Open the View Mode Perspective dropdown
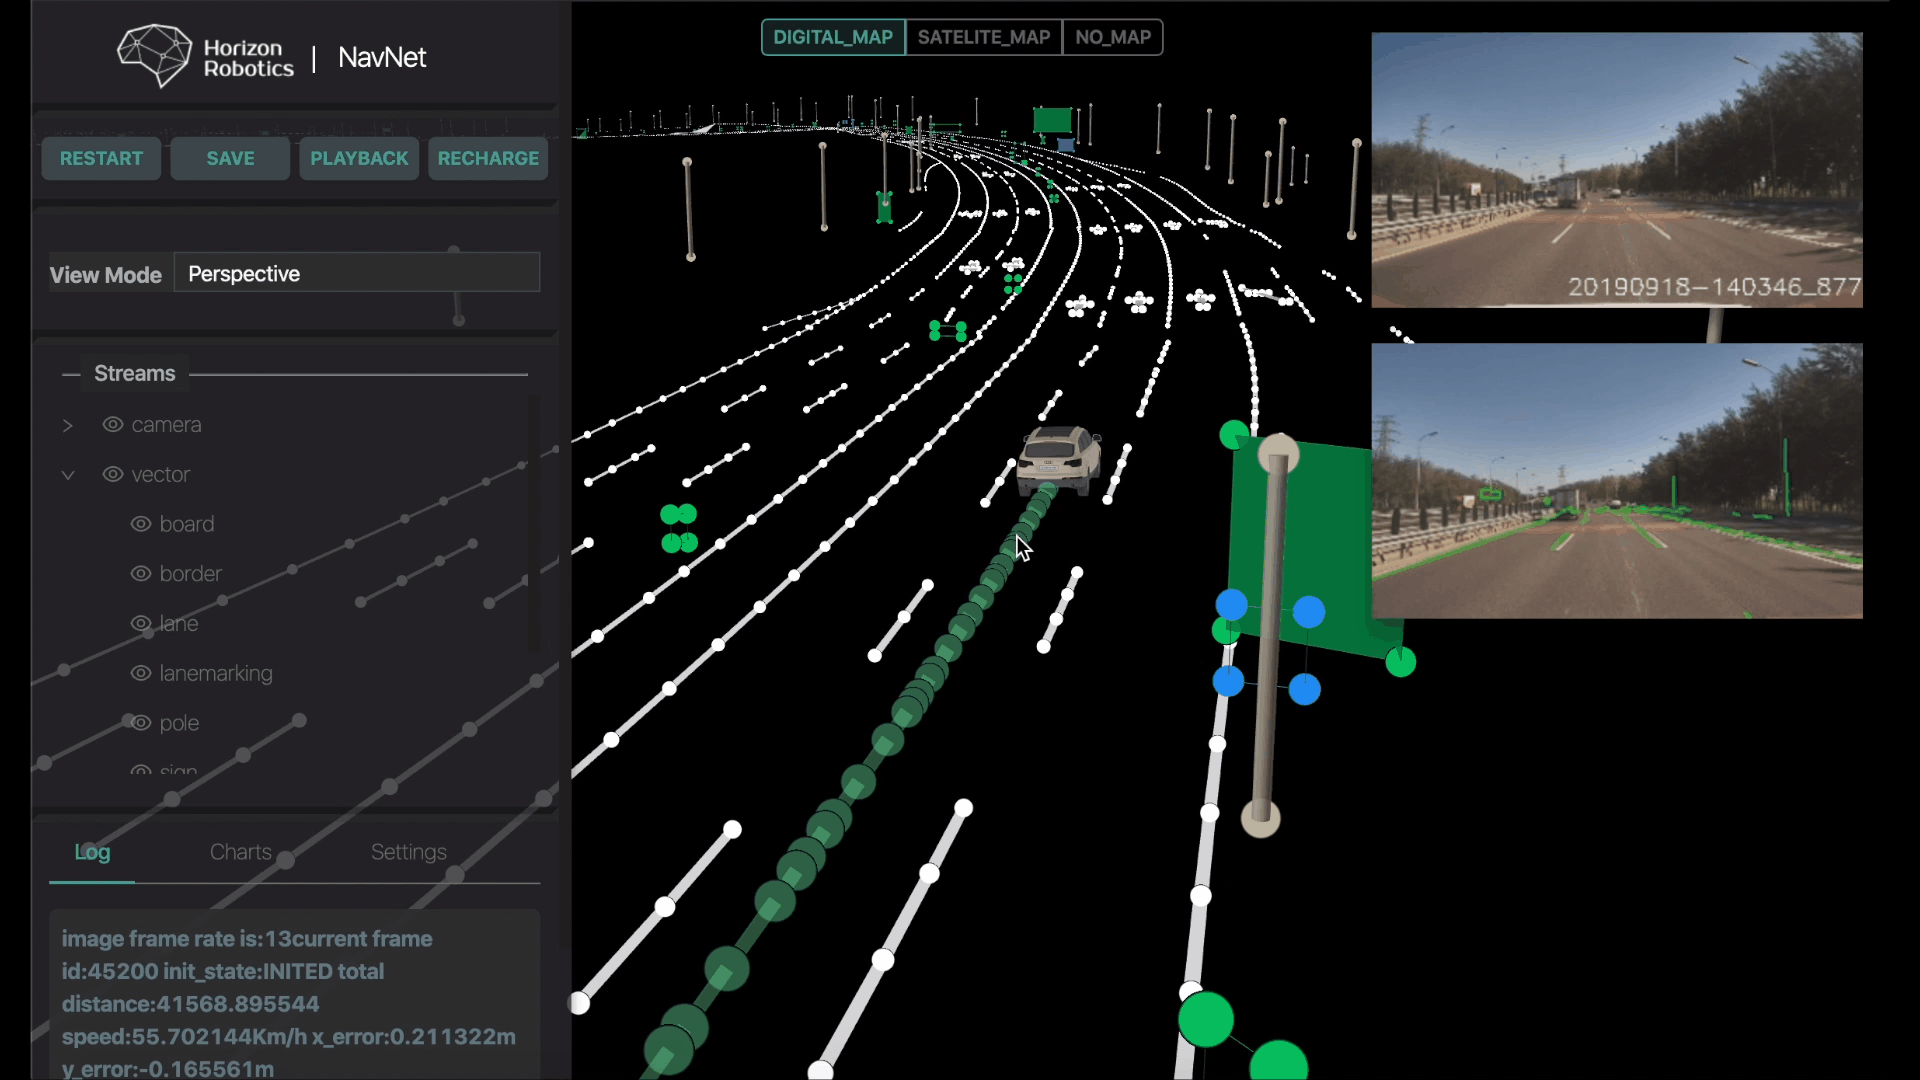The image size is (1920, 1080). (x=357, y=273)
